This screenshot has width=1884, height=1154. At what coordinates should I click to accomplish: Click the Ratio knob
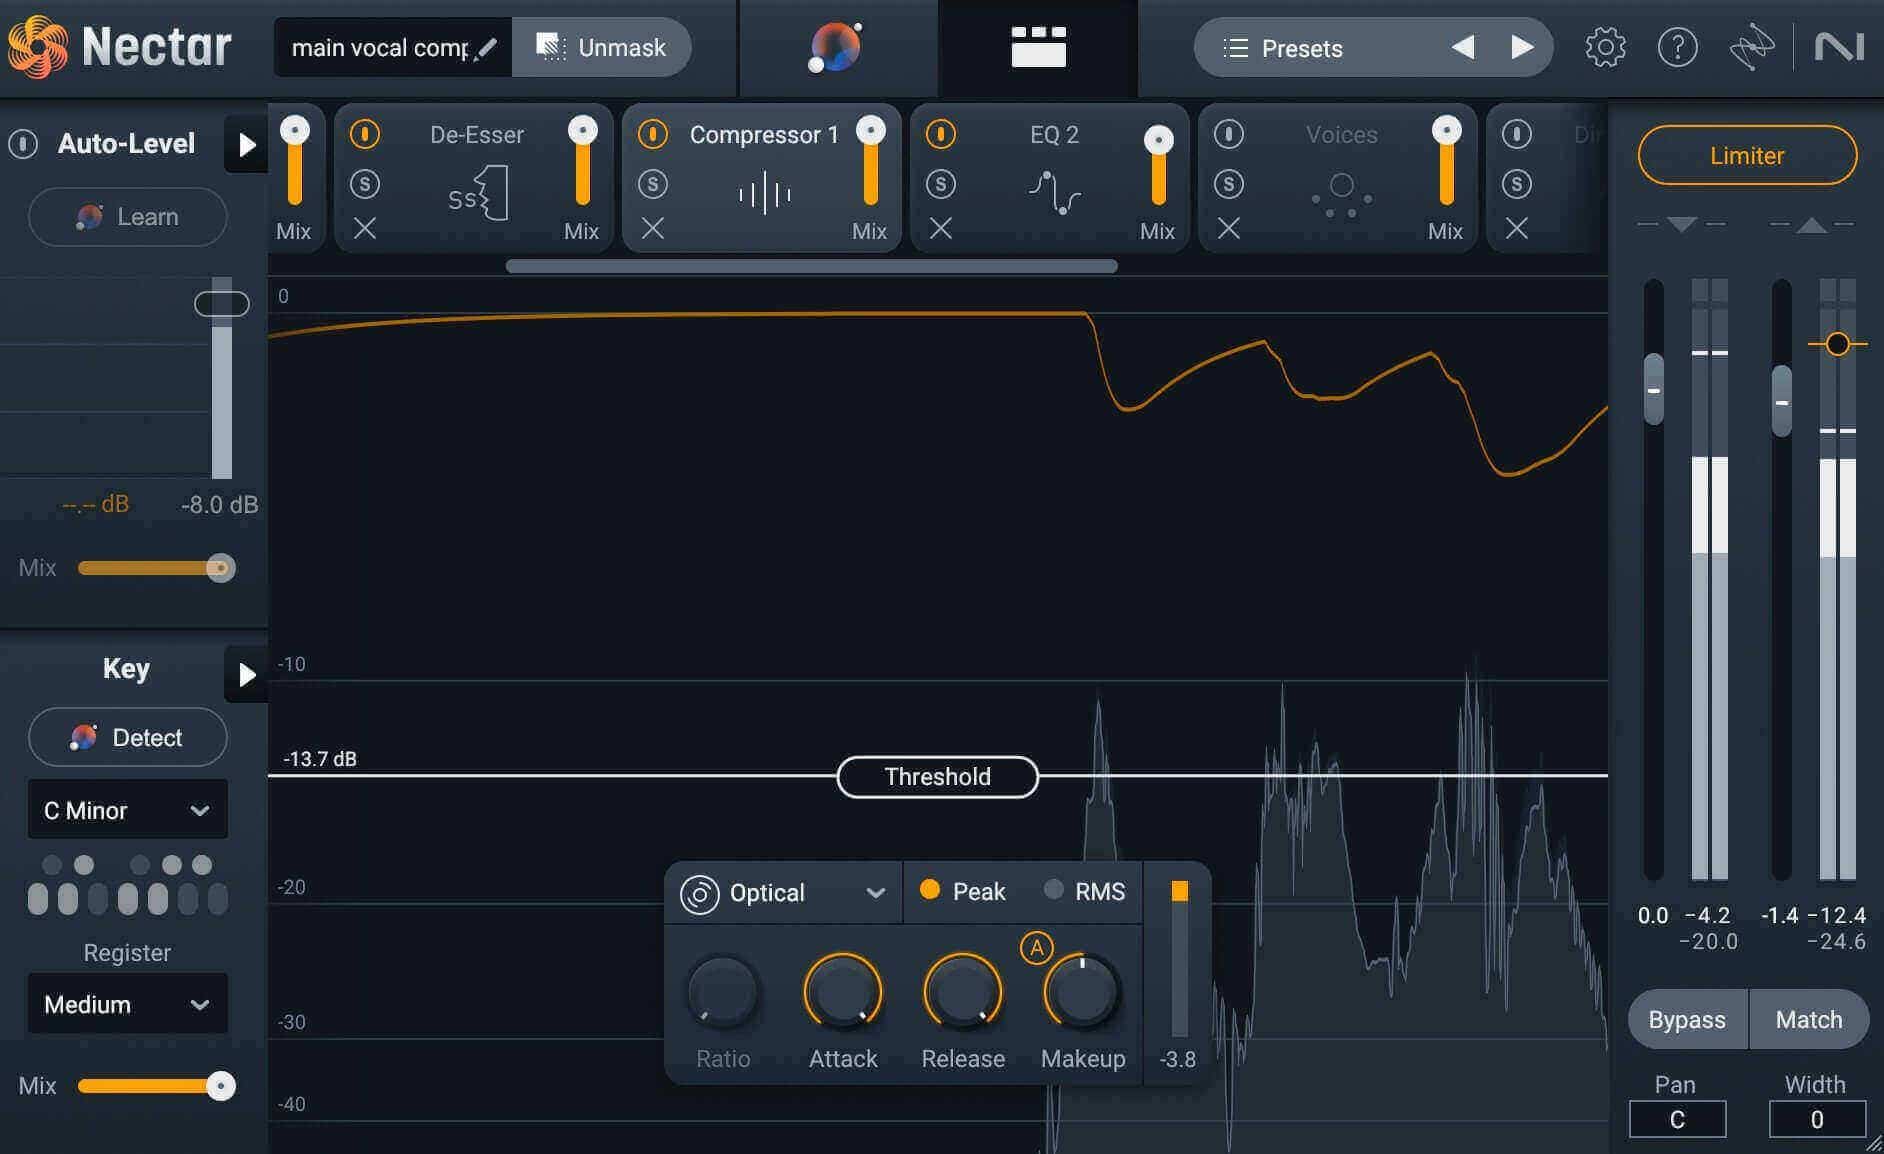click(723, 993)
